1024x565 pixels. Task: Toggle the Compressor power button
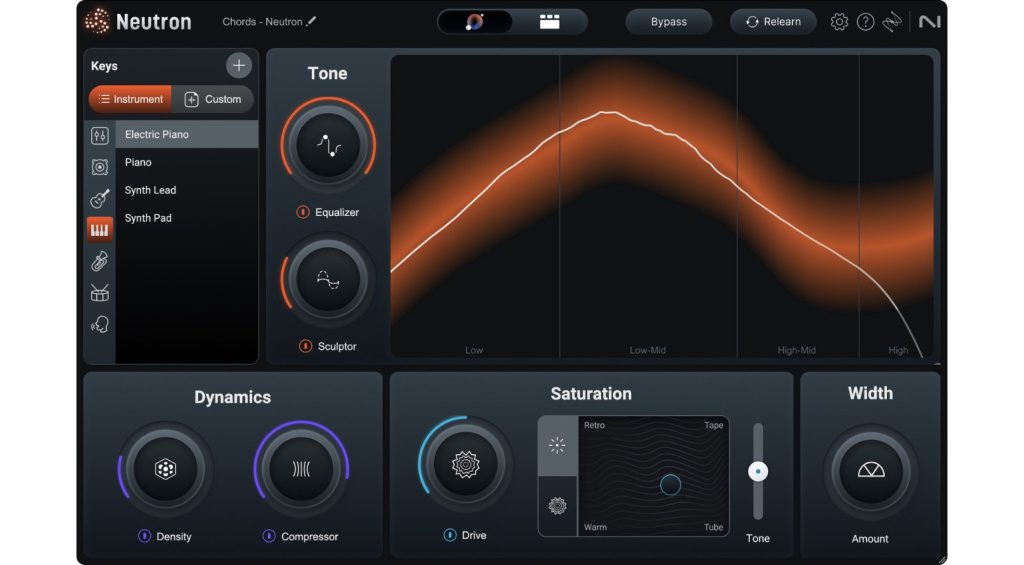[x=268, y=536]
